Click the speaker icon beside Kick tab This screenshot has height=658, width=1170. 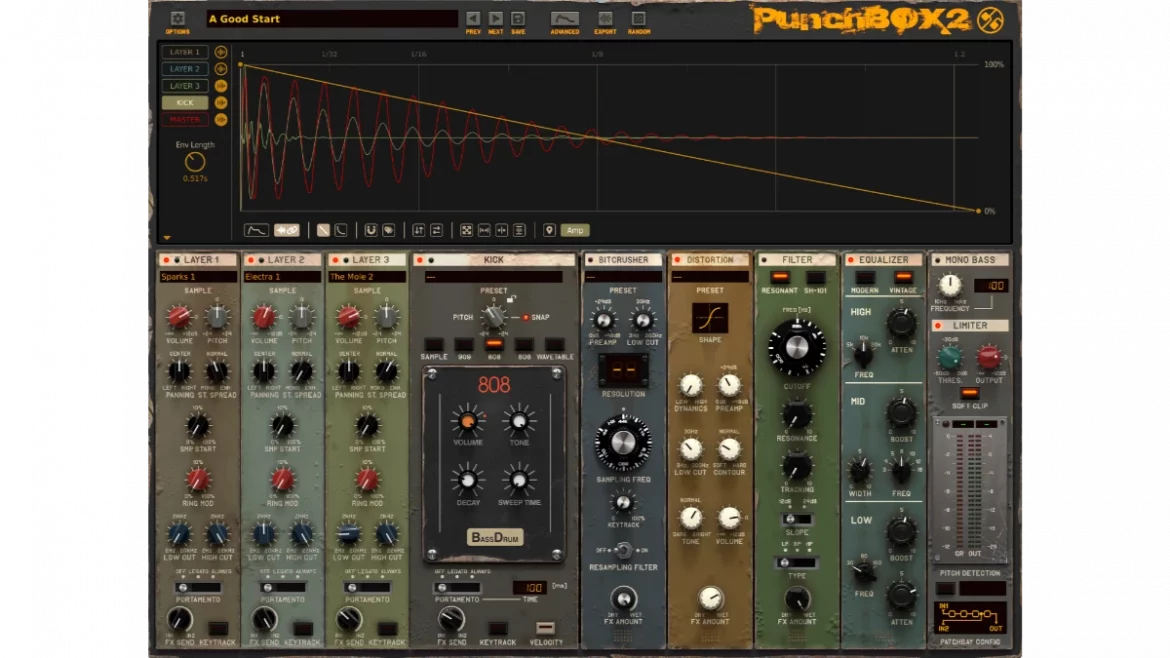coord(221,103)
